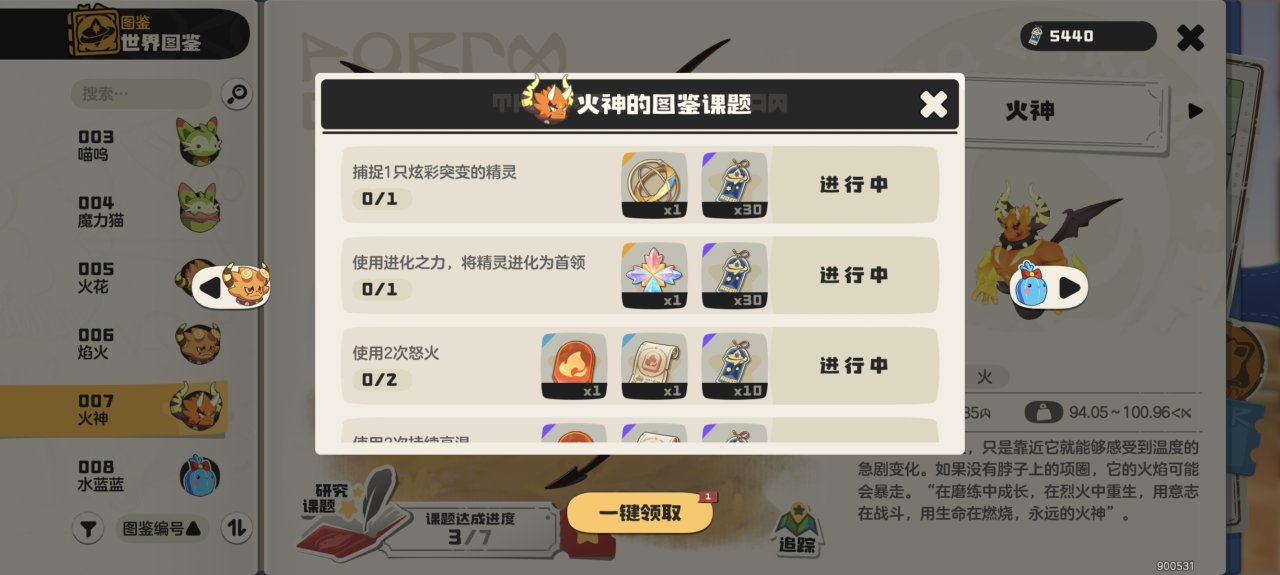The width and height of the screenshot is (1280, 575).
Task: Click in the 搜索 search field
Action: [x=141, y=94]
